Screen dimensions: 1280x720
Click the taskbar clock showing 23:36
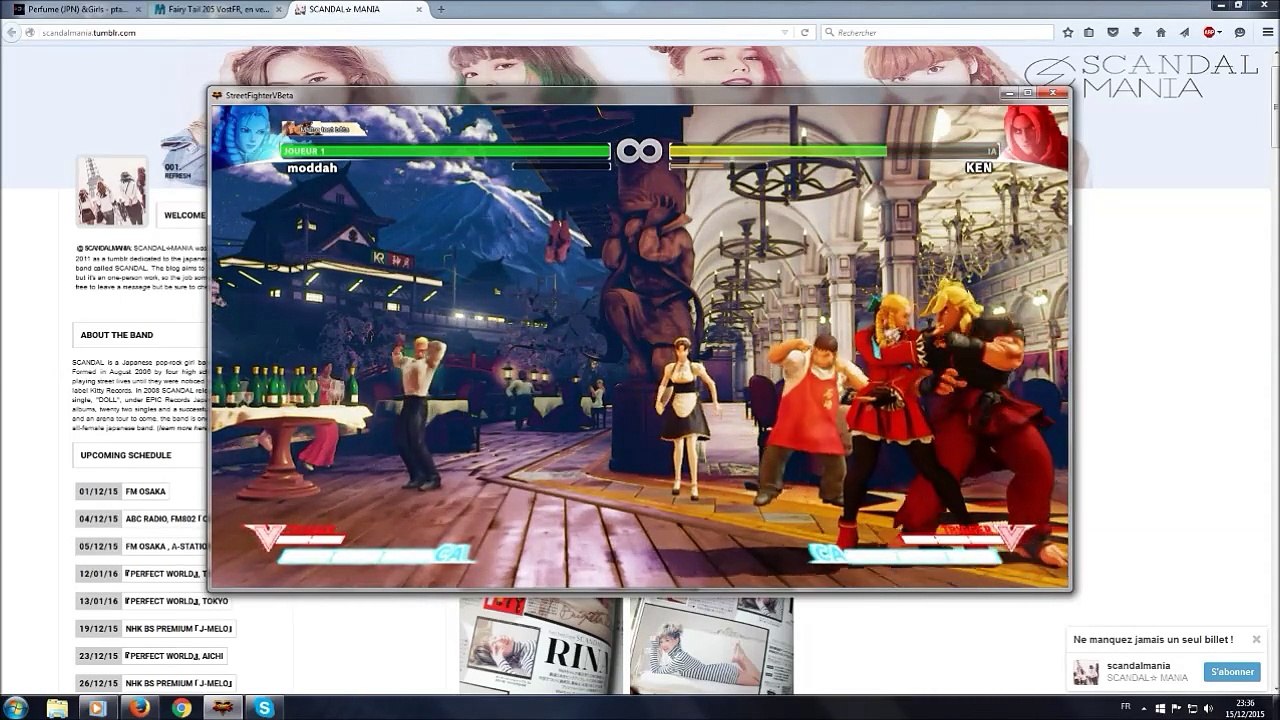[1244, 708]
